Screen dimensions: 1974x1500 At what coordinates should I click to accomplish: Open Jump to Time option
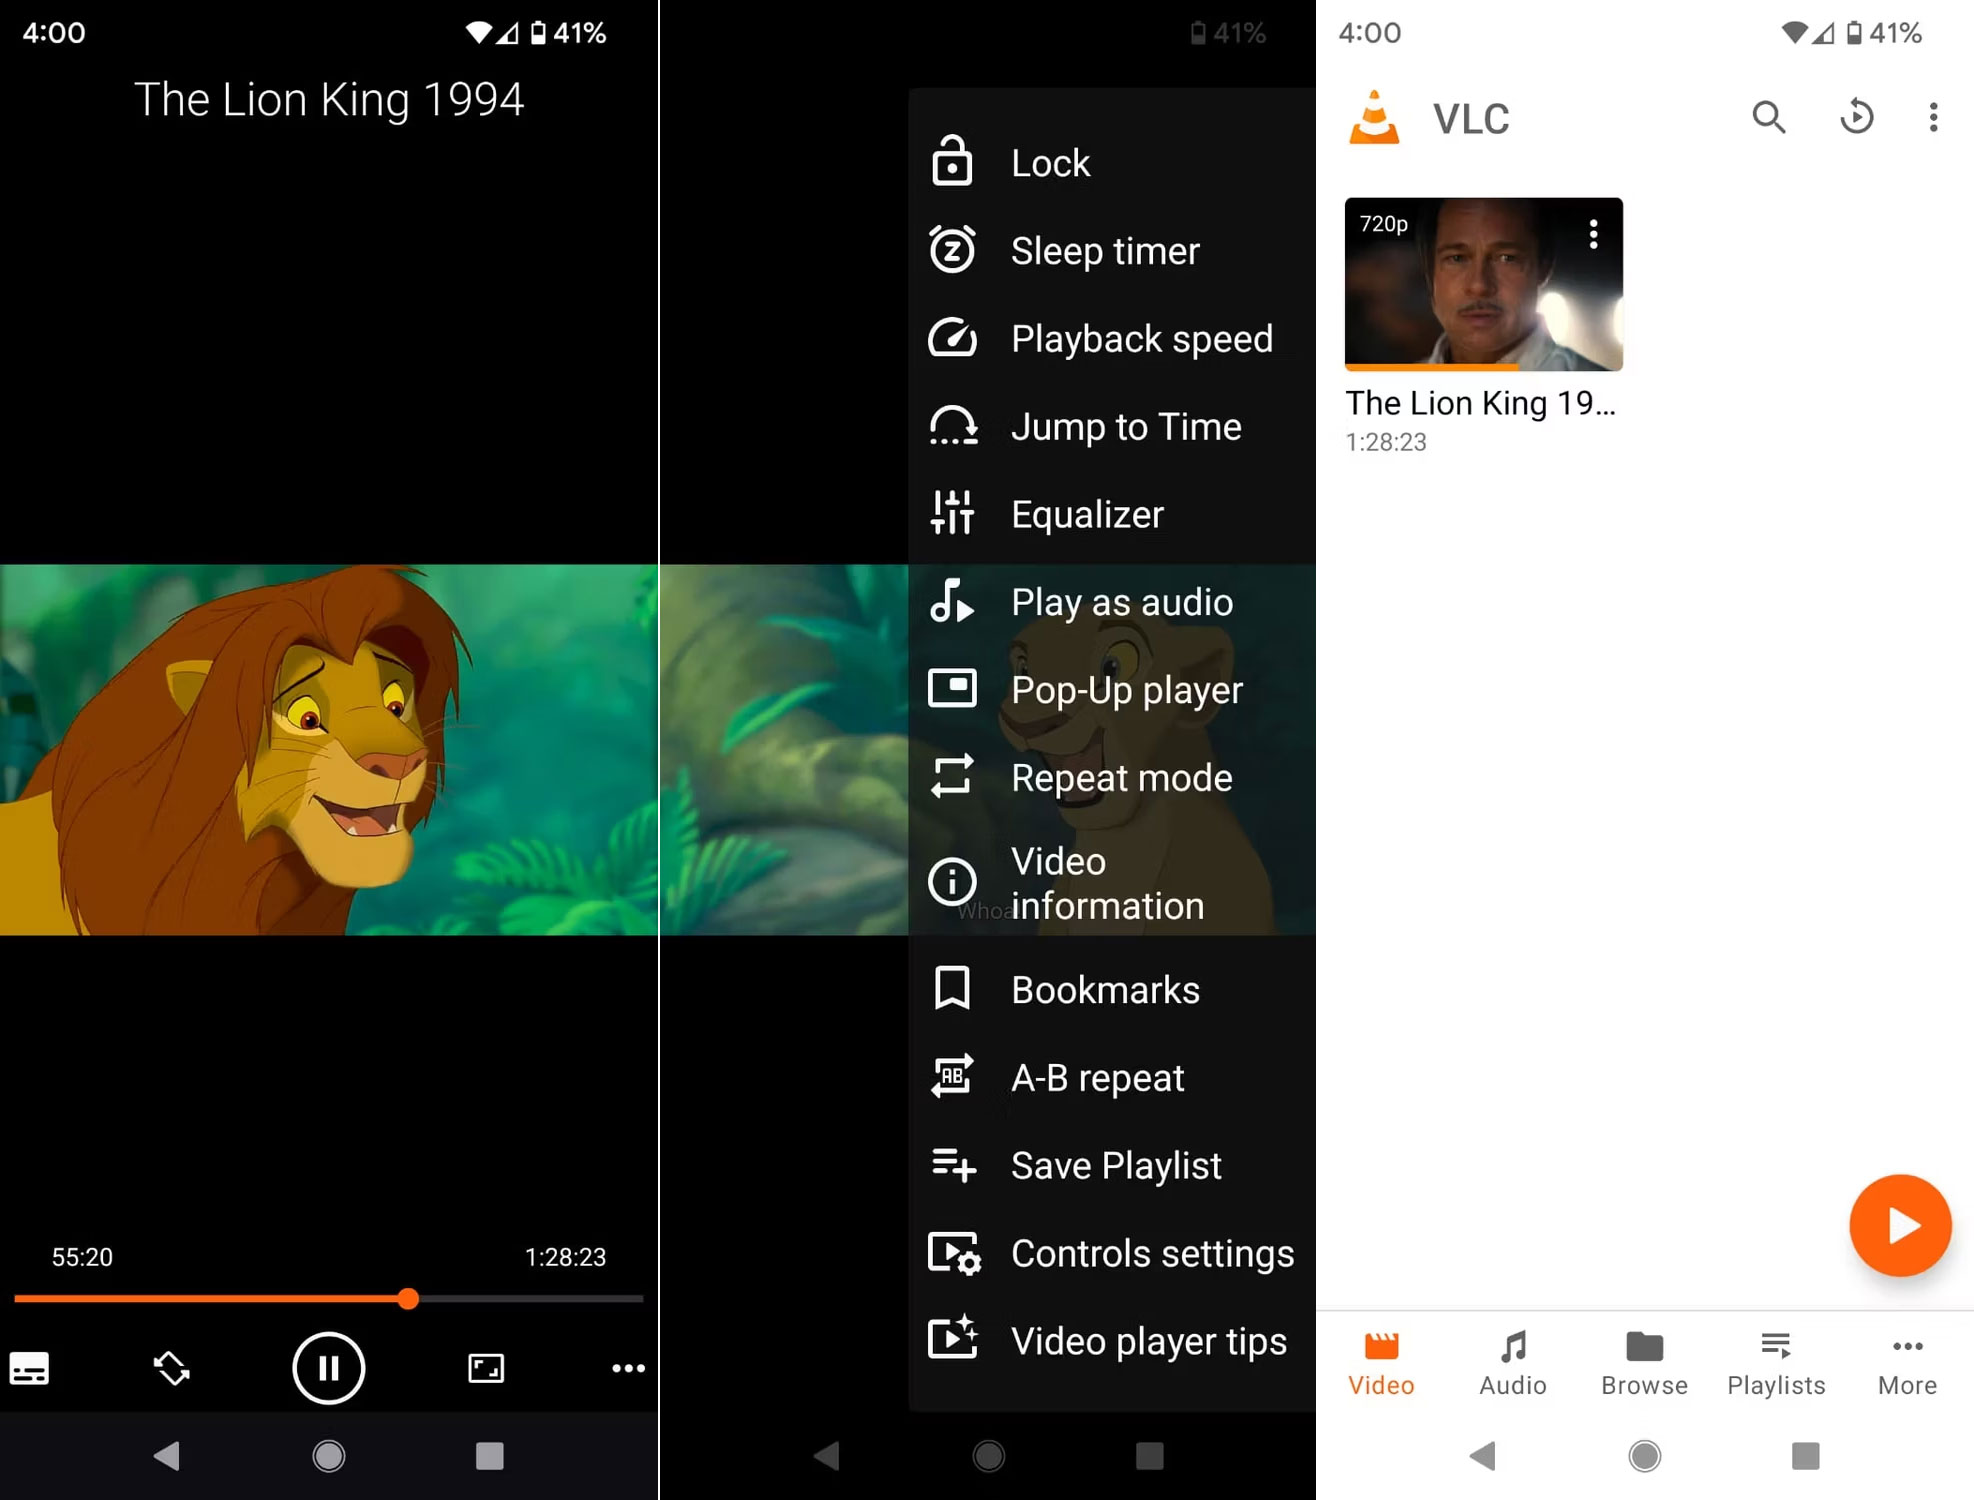pyautogui.click(x=1112, y=427)
